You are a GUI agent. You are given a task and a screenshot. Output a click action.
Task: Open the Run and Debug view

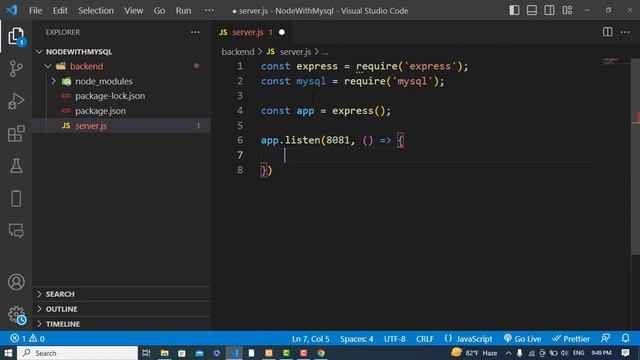[x=16, y=101]
